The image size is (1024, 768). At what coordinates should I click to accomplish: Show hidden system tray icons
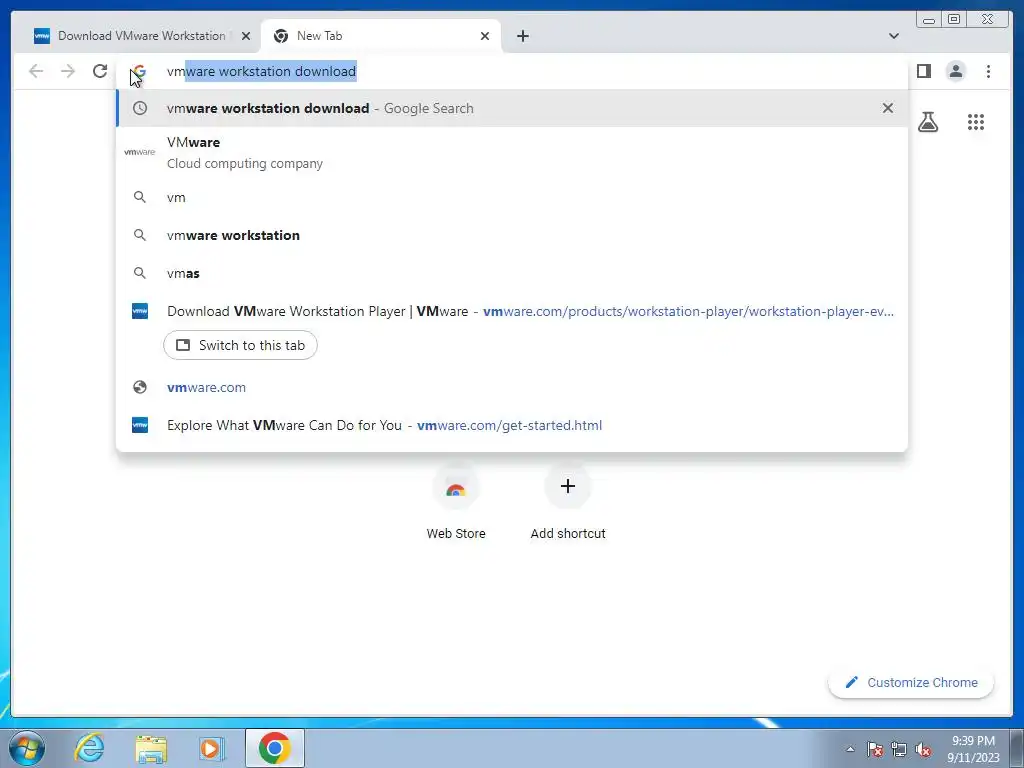(850, 749)
